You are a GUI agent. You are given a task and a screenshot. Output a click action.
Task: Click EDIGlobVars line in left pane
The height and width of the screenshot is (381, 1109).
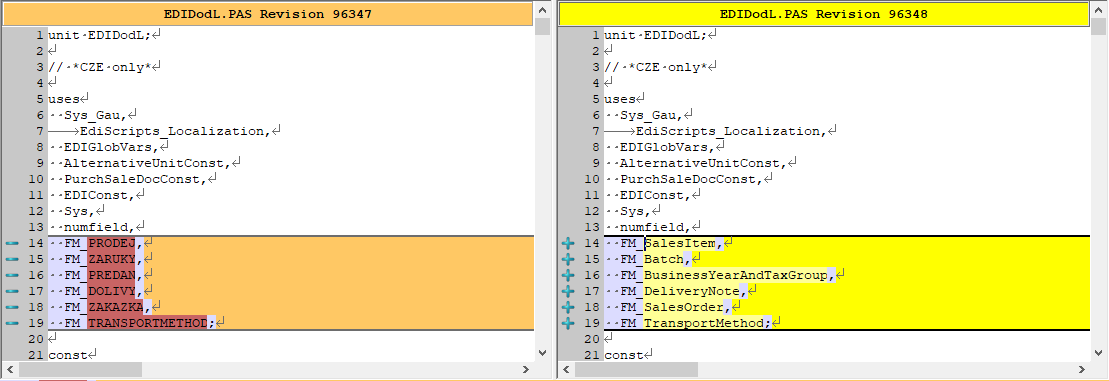(112, 147)
